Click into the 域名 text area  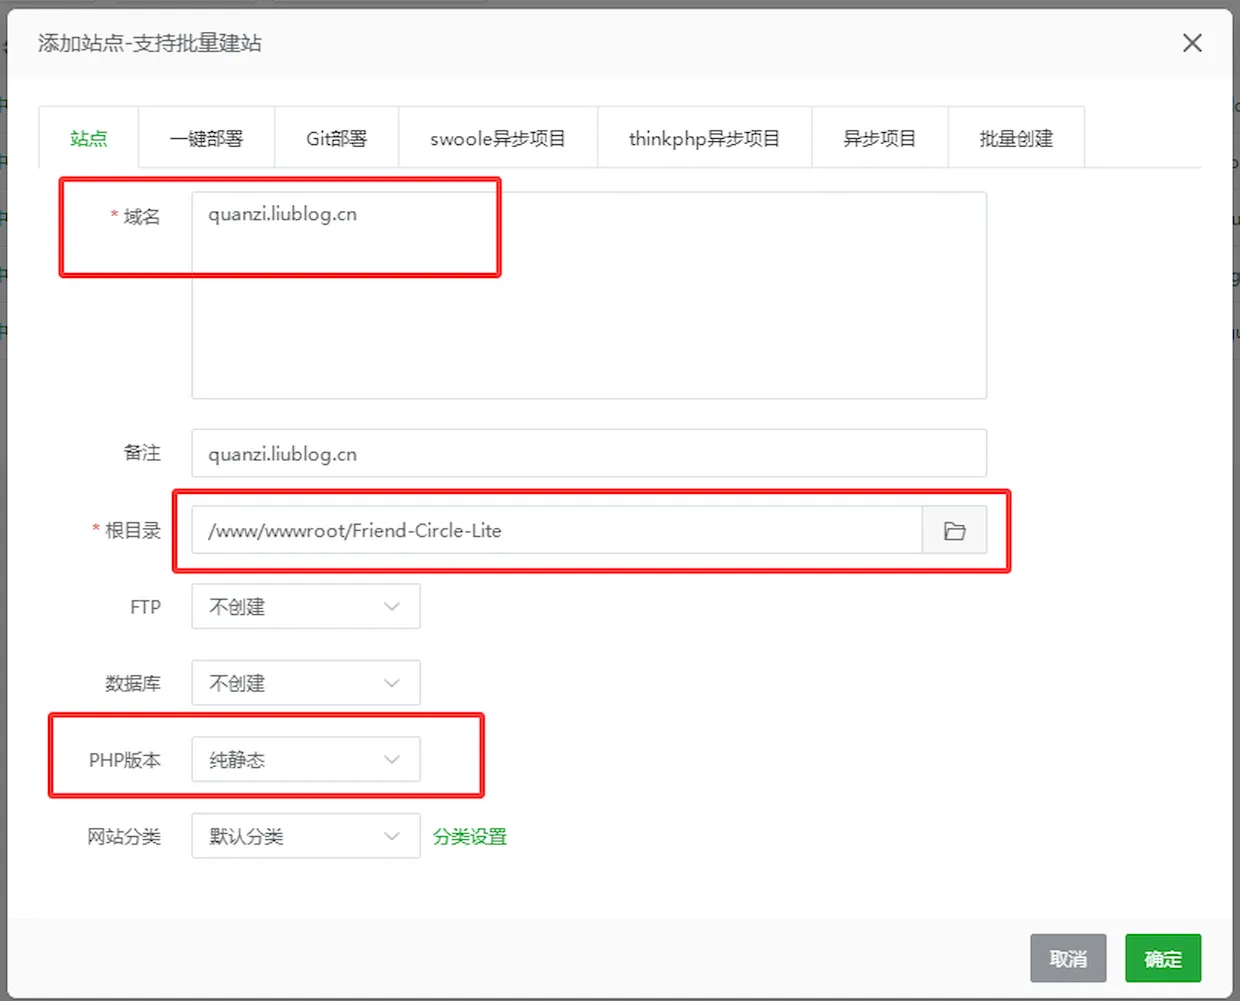pyautogui.click(x=589, y=300)
